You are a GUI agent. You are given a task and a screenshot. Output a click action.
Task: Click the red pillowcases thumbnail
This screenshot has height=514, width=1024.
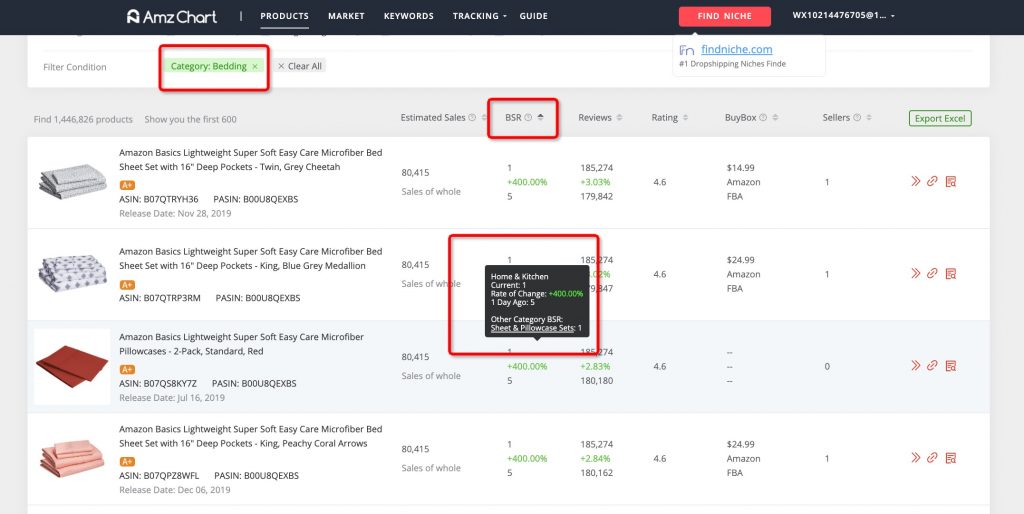(x=72, y=366)
